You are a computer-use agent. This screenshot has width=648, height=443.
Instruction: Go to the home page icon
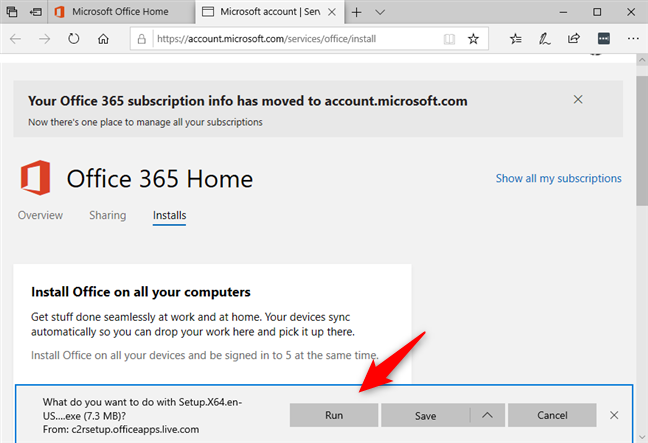tap(103, 39)
